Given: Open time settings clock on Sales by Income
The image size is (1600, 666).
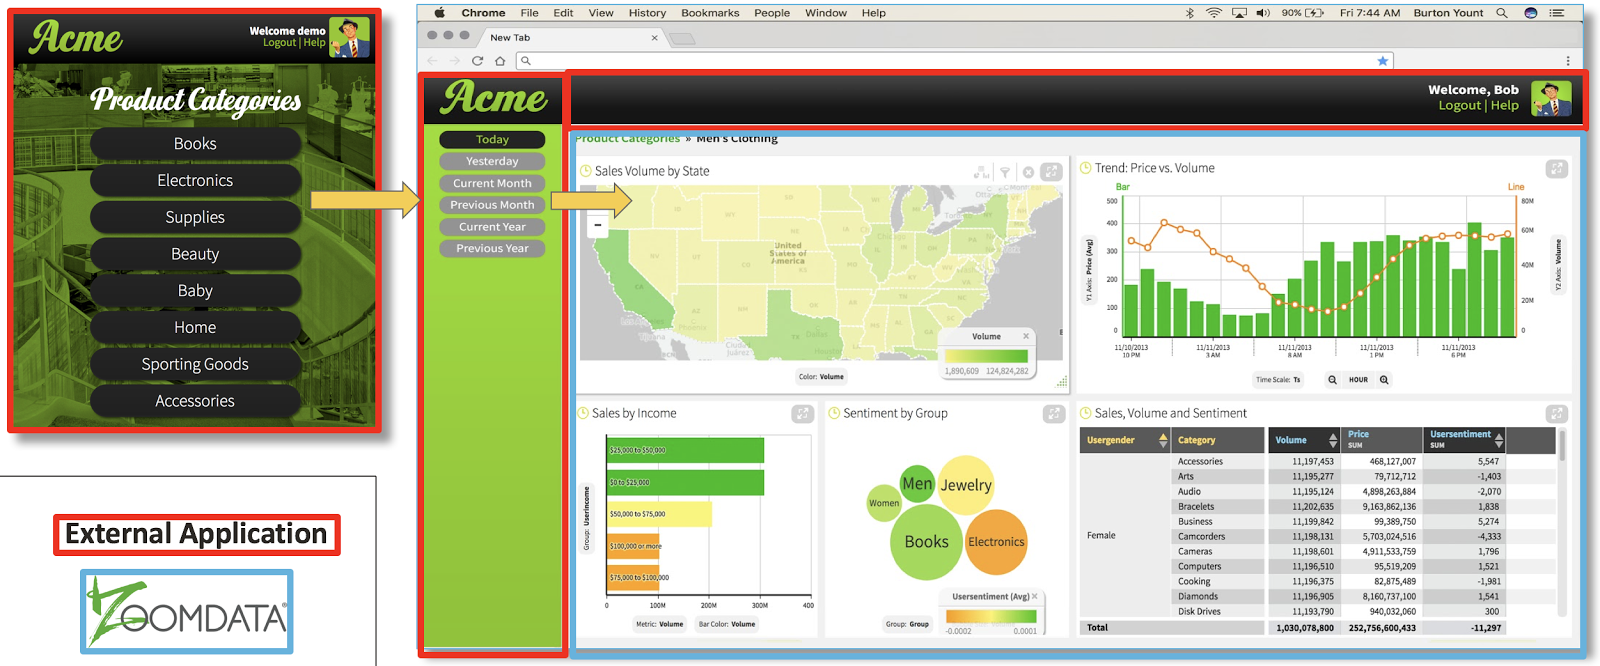Looking at the screenshot, I should click(x=583, y=413).
